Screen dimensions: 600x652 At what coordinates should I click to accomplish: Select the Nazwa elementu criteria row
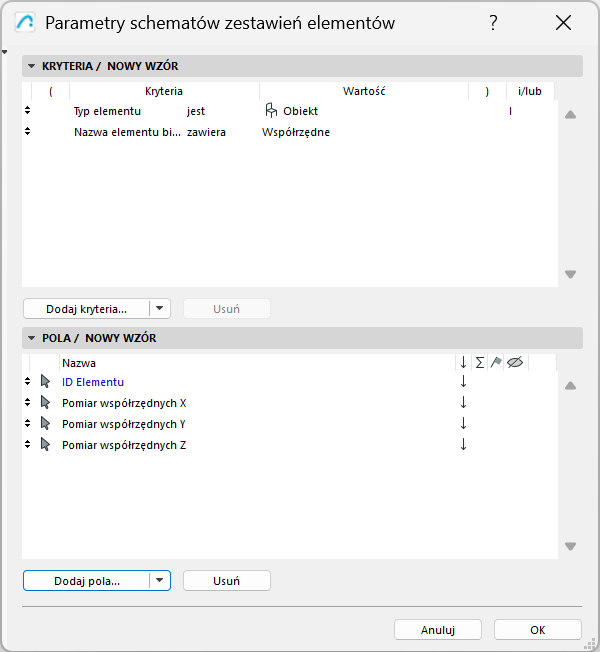[x=128, y=132]
